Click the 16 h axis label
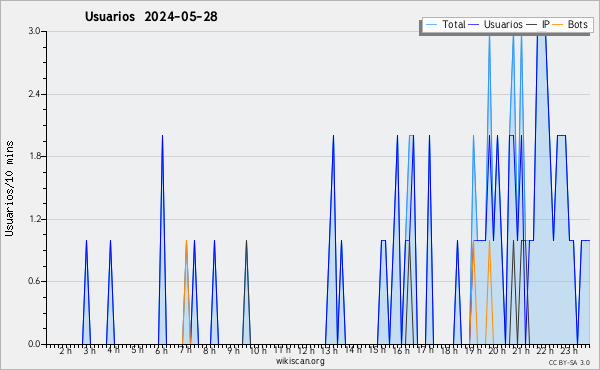 (401, 351)
